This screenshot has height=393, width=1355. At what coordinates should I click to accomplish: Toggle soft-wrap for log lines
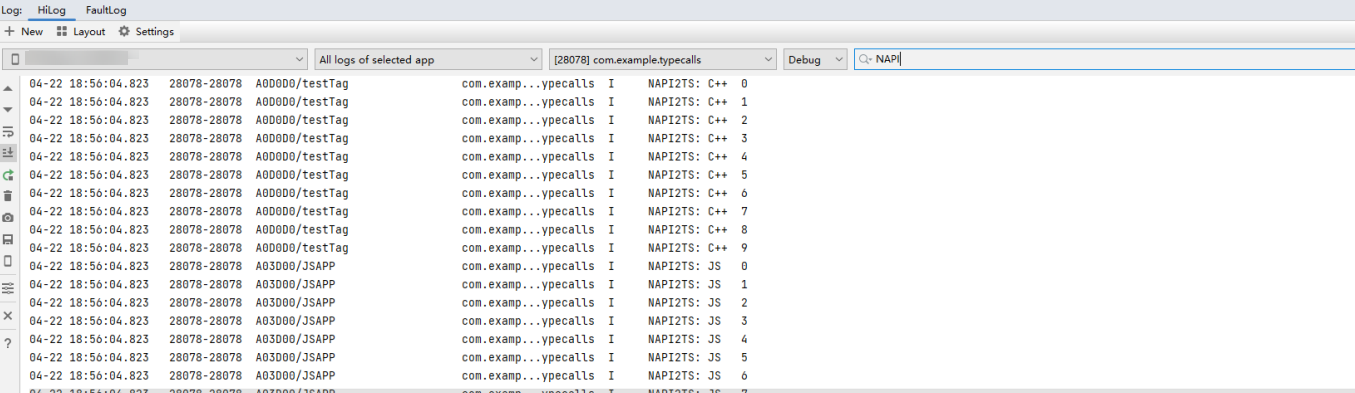click(x=8, y=131)
